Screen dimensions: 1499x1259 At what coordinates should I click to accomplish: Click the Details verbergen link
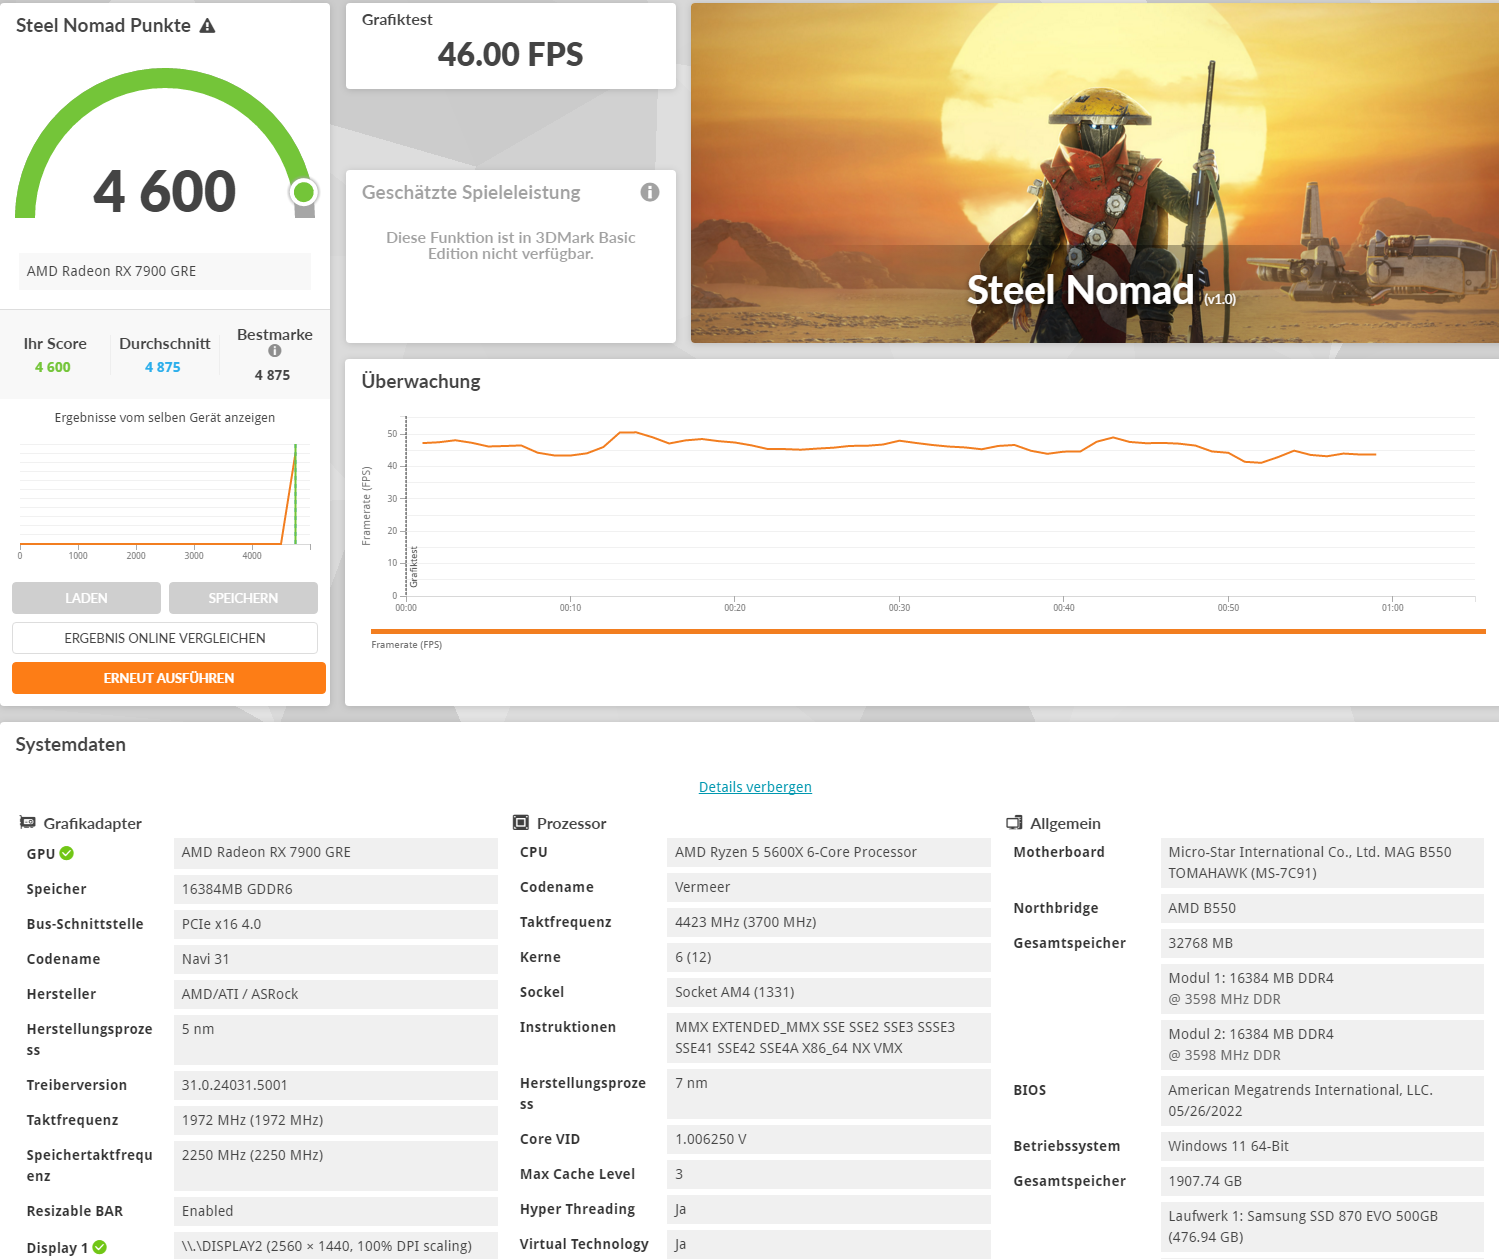755,787
